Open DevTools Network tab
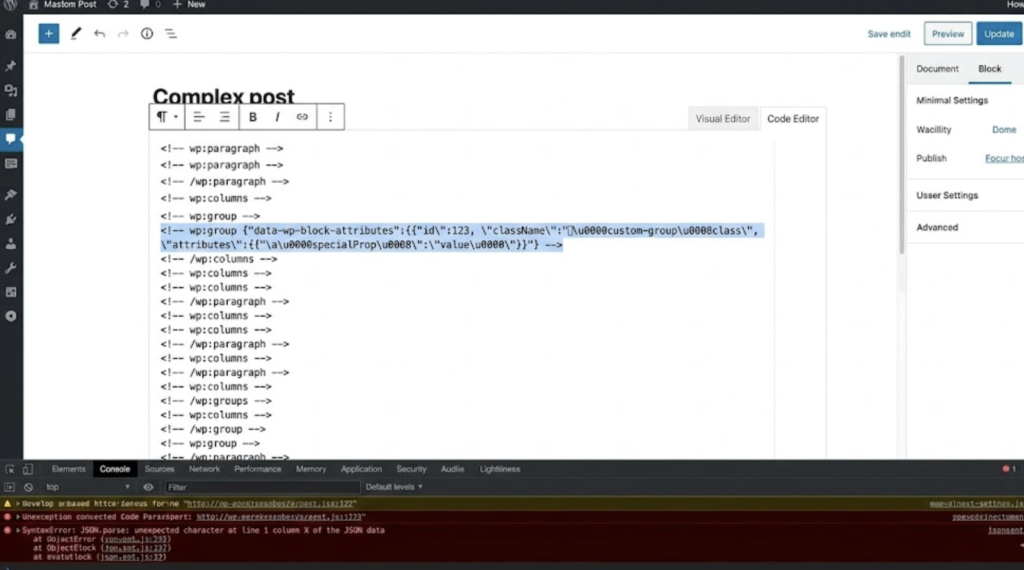Image resolution: width=1024 pixels, height=570 pixels. [x=204, y=469]
